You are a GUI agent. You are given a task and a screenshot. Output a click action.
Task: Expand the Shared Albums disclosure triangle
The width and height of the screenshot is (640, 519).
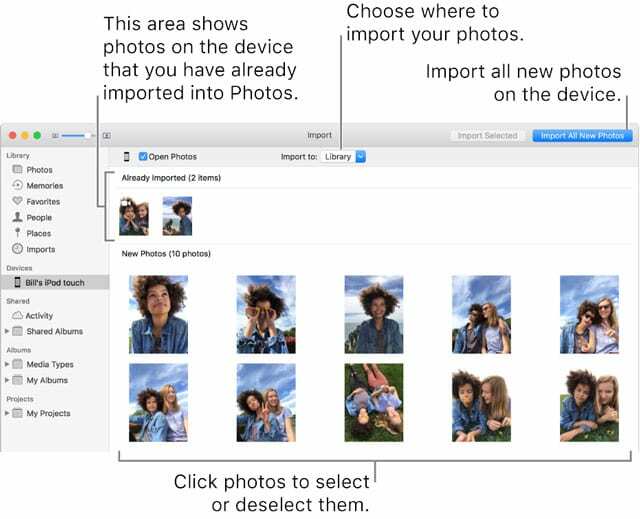(7, 331)
